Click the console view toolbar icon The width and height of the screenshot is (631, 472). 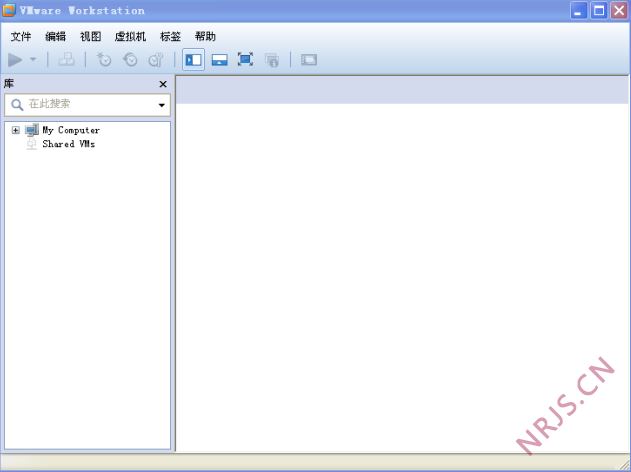point(309,60)
